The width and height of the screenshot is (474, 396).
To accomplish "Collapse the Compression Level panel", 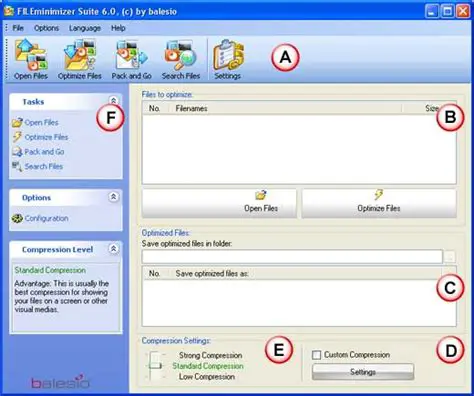I will pos(113,249).
